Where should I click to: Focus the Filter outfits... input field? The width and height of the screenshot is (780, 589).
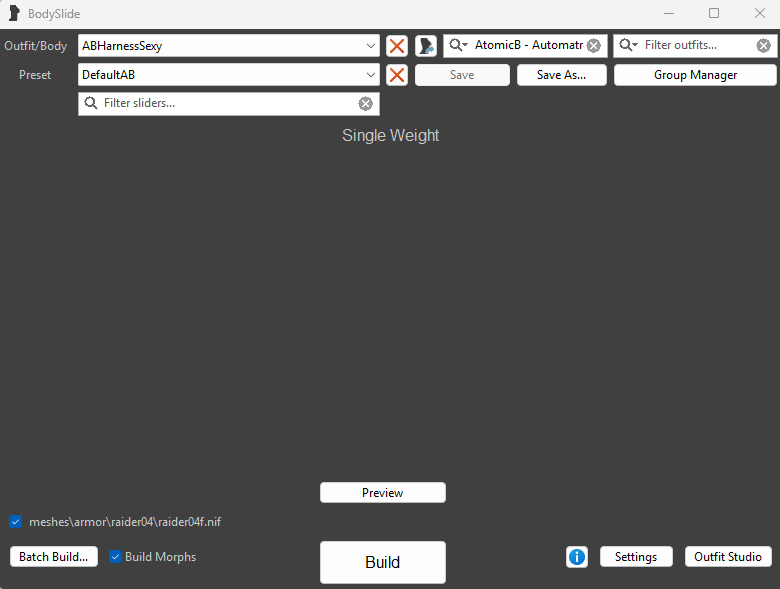695,46
